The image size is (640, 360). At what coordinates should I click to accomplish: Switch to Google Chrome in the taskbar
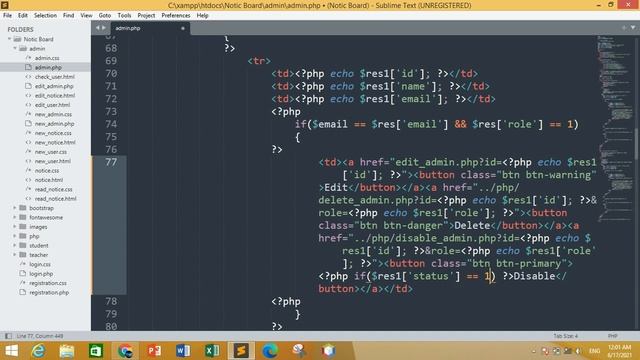coord(125,351)
